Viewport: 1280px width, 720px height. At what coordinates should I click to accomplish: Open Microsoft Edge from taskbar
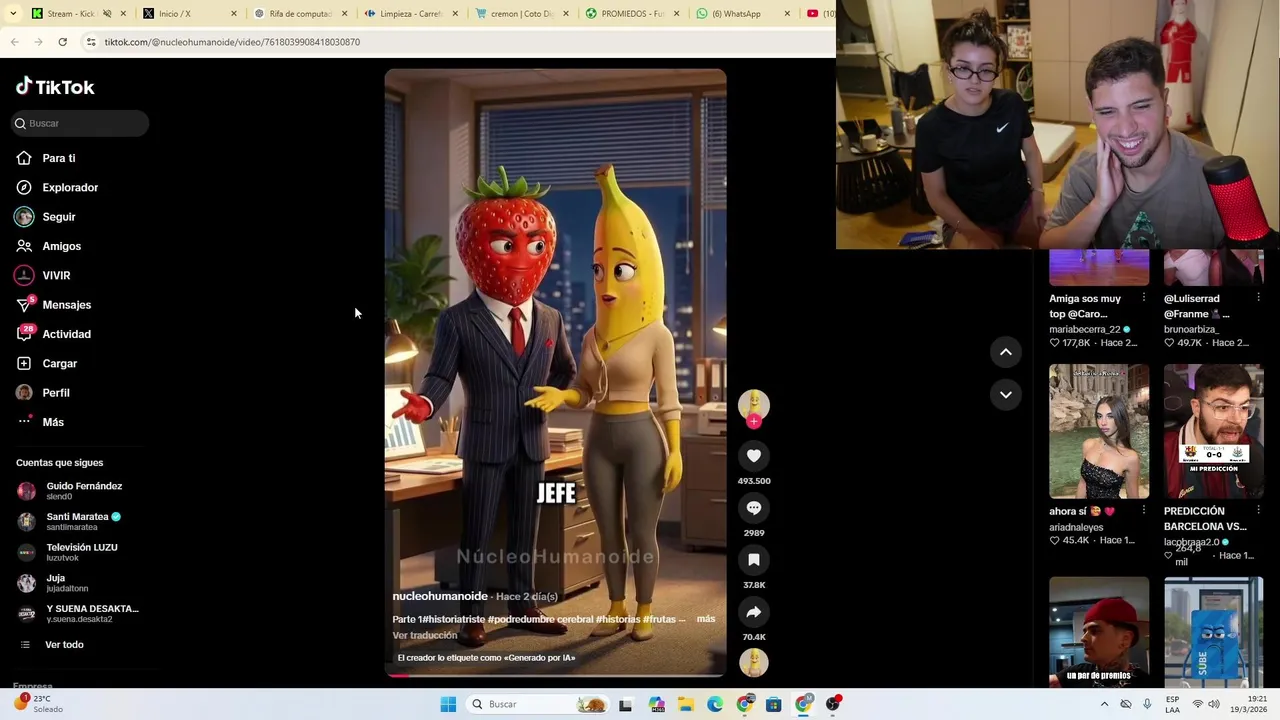pos(715,704)
